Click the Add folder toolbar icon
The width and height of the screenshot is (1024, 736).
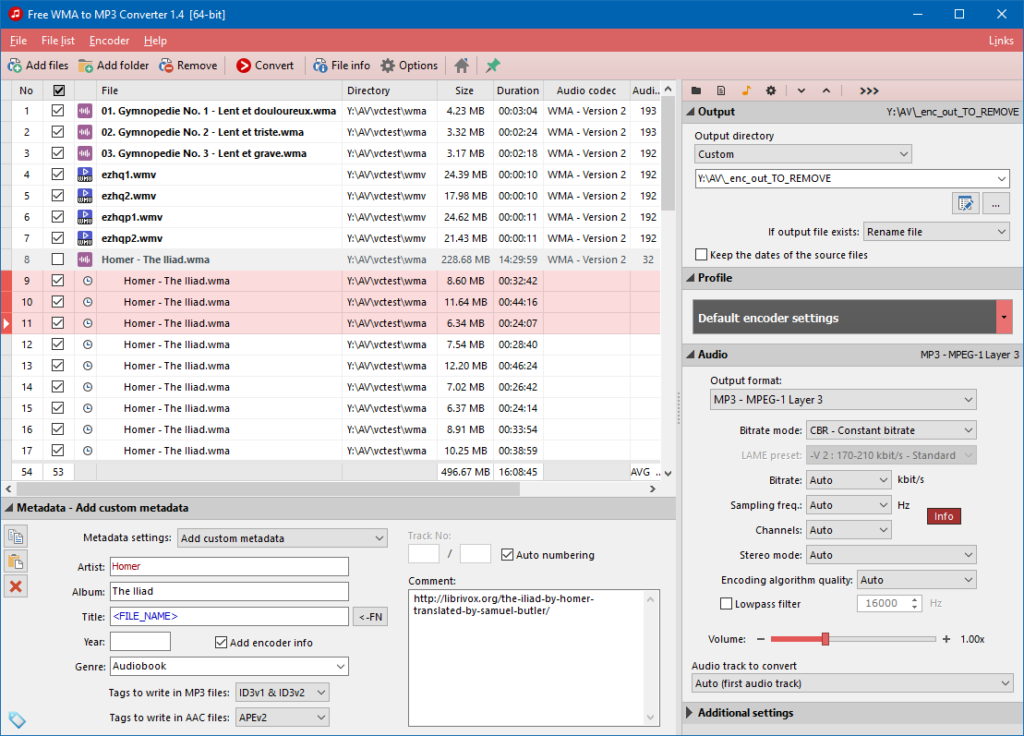(86, 65)
